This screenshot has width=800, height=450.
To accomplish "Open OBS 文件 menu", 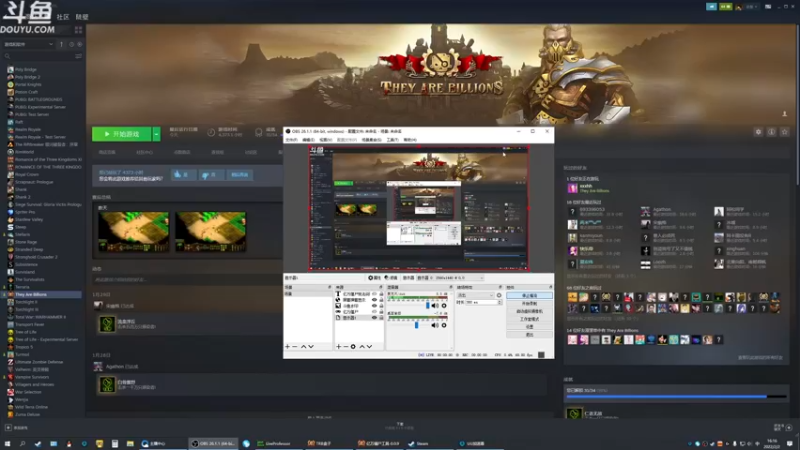I will 291,140.
